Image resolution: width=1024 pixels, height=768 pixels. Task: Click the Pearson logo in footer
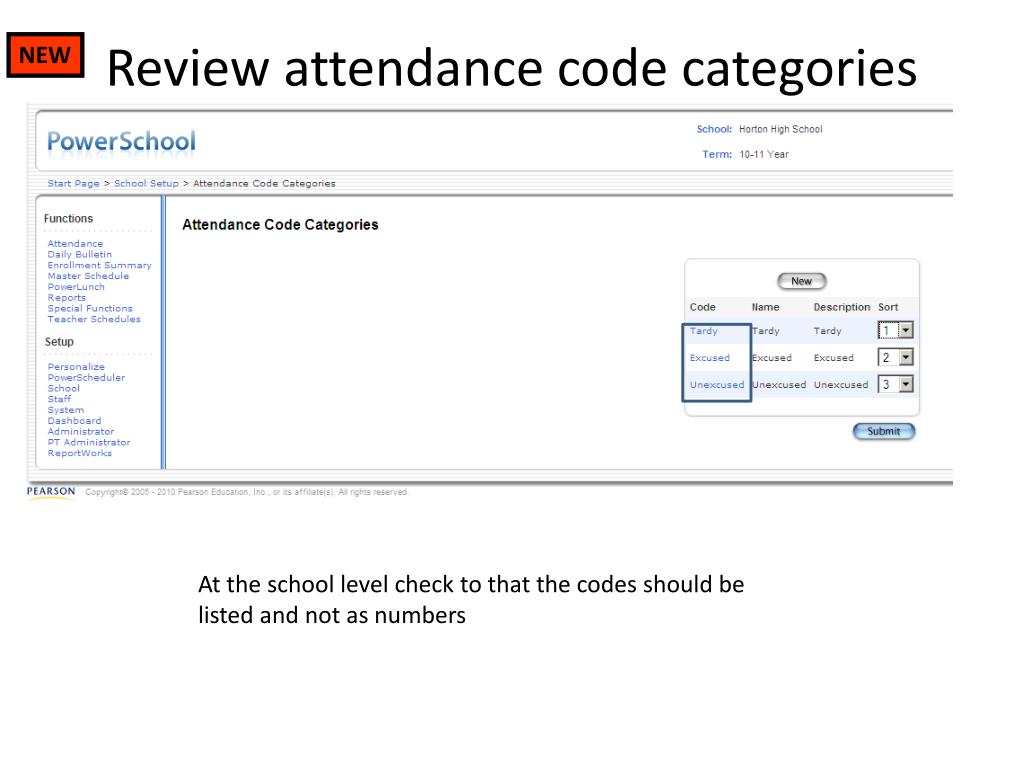51,492
